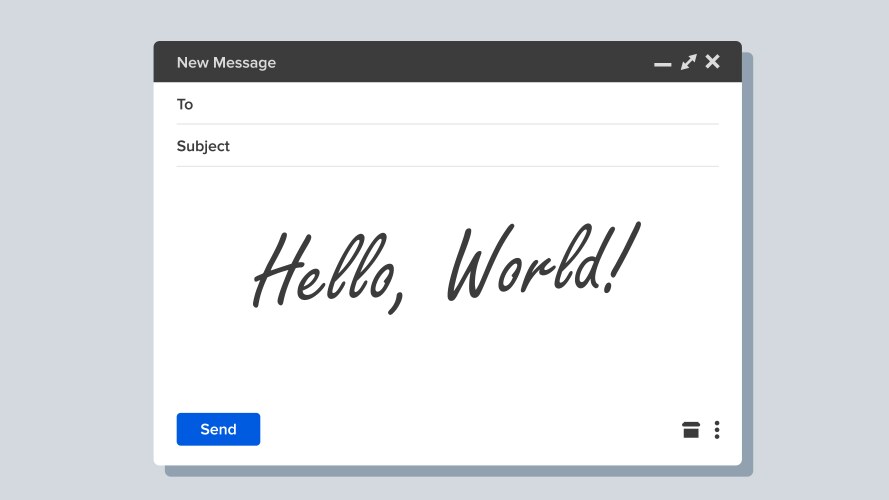Click the blank space between Send and archive

pos(470,430)
